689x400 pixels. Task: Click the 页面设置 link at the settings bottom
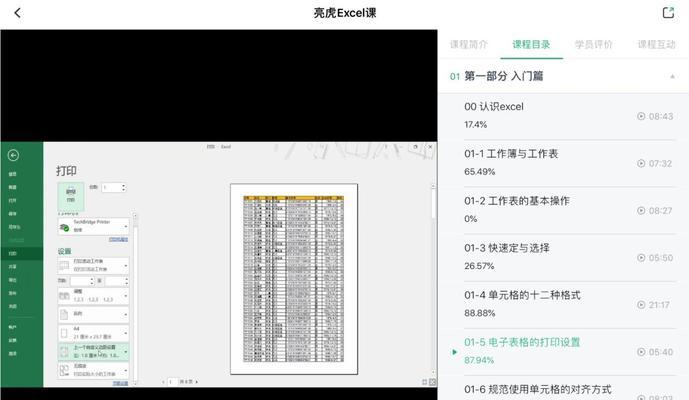click(x=120, y=383)
